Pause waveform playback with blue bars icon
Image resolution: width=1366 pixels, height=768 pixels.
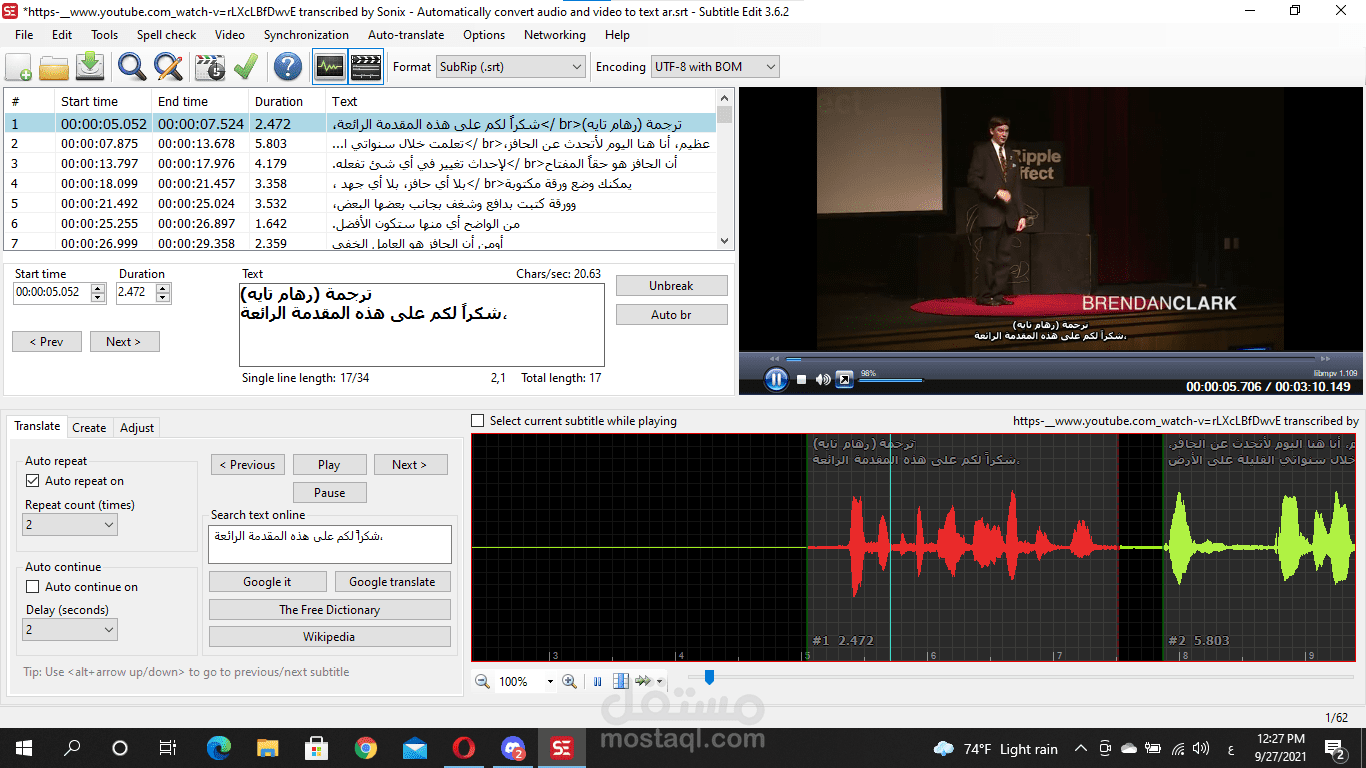(598, 681)
